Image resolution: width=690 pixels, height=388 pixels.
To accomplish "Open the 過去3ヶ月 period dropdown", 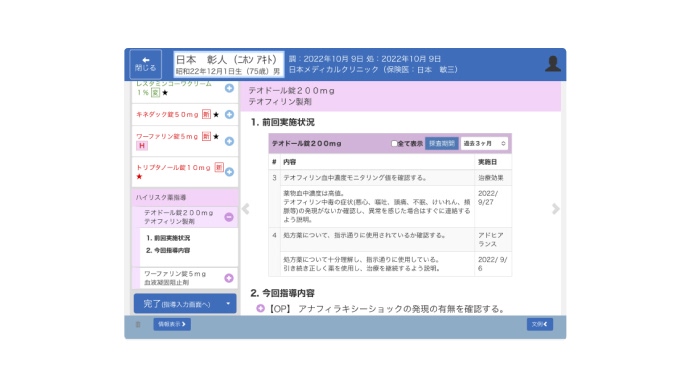I will coord(484,143).
